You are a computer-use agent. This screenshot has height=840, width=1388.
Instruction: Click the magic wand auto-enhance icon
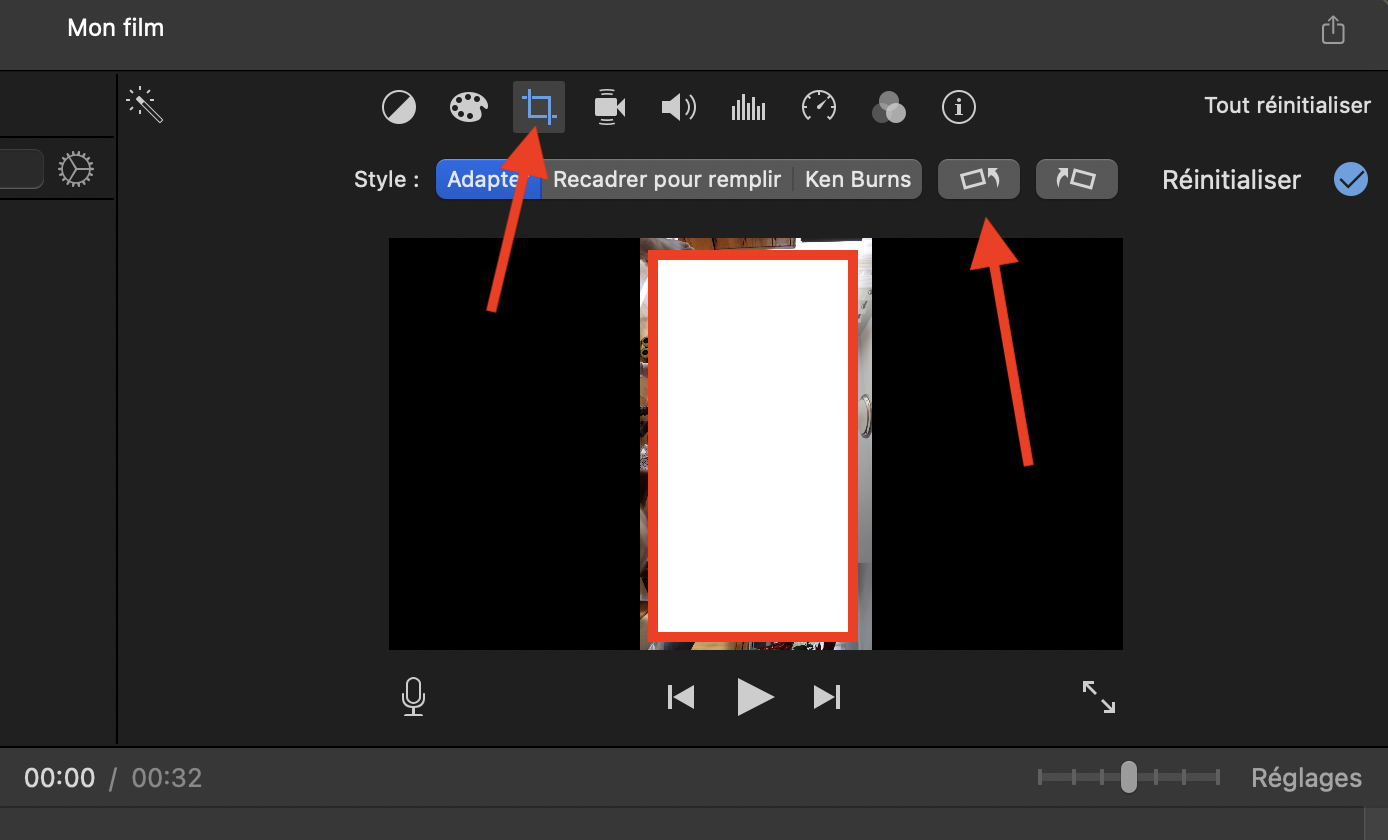click(x=145, y=105)
